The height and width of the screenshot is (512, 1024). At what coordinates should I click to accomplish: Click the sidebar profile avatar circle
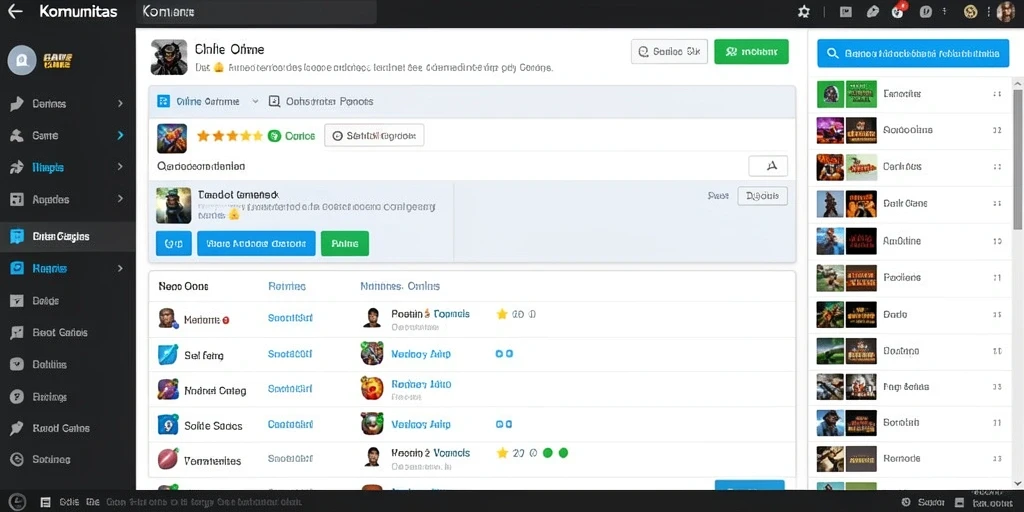(21, 60)
